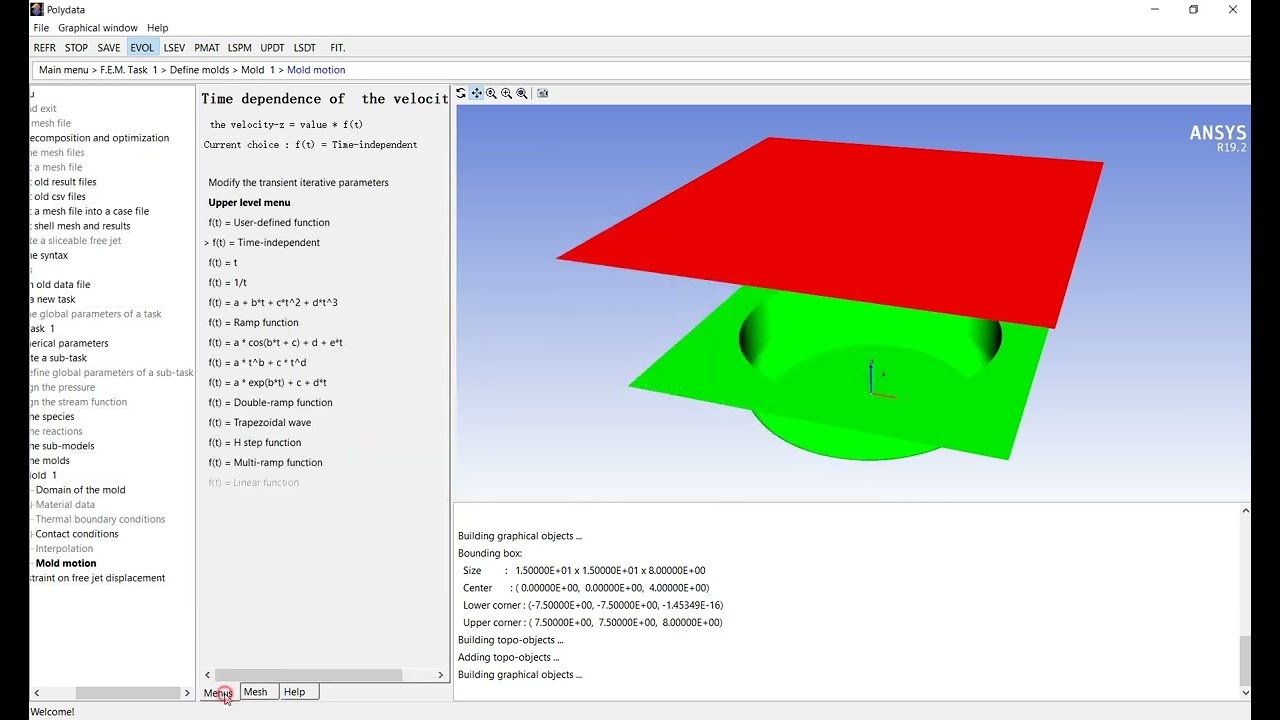This screenshot has width=1280, height=720.
Task: Choose the cosine f(t) option
Action: [x=275, y=343]
